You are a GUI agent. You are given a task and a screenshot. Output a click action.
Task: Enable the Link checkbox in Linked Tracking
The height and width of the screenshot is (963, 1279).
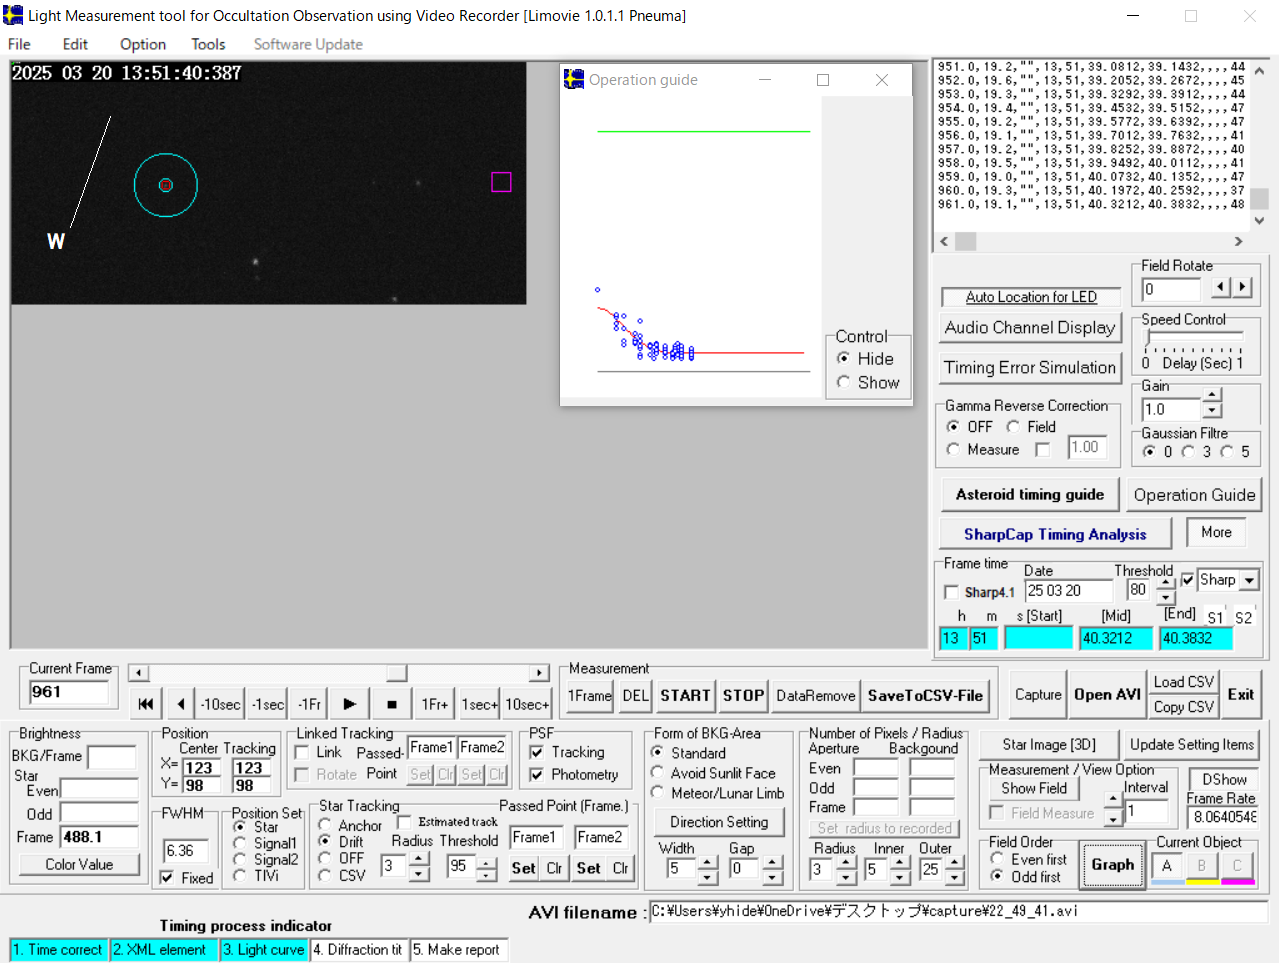click(302, 753)
